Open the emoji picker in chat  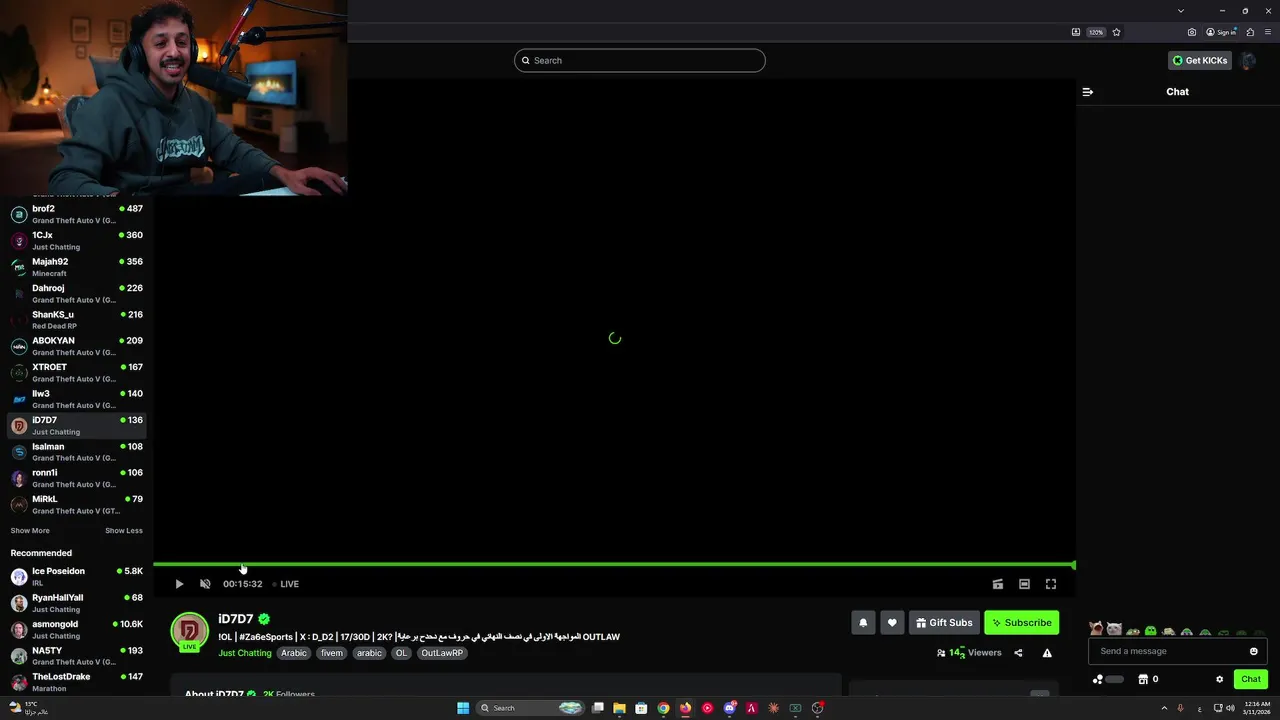tap(1254, 651)
